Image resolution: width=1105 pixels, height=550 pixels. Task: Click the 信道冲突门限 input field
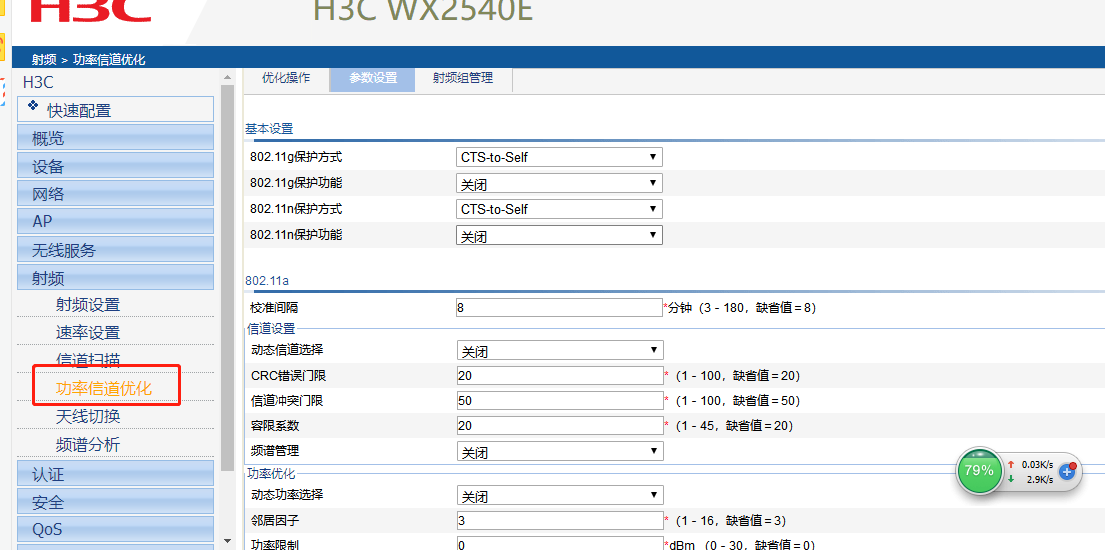click(559, 401)
